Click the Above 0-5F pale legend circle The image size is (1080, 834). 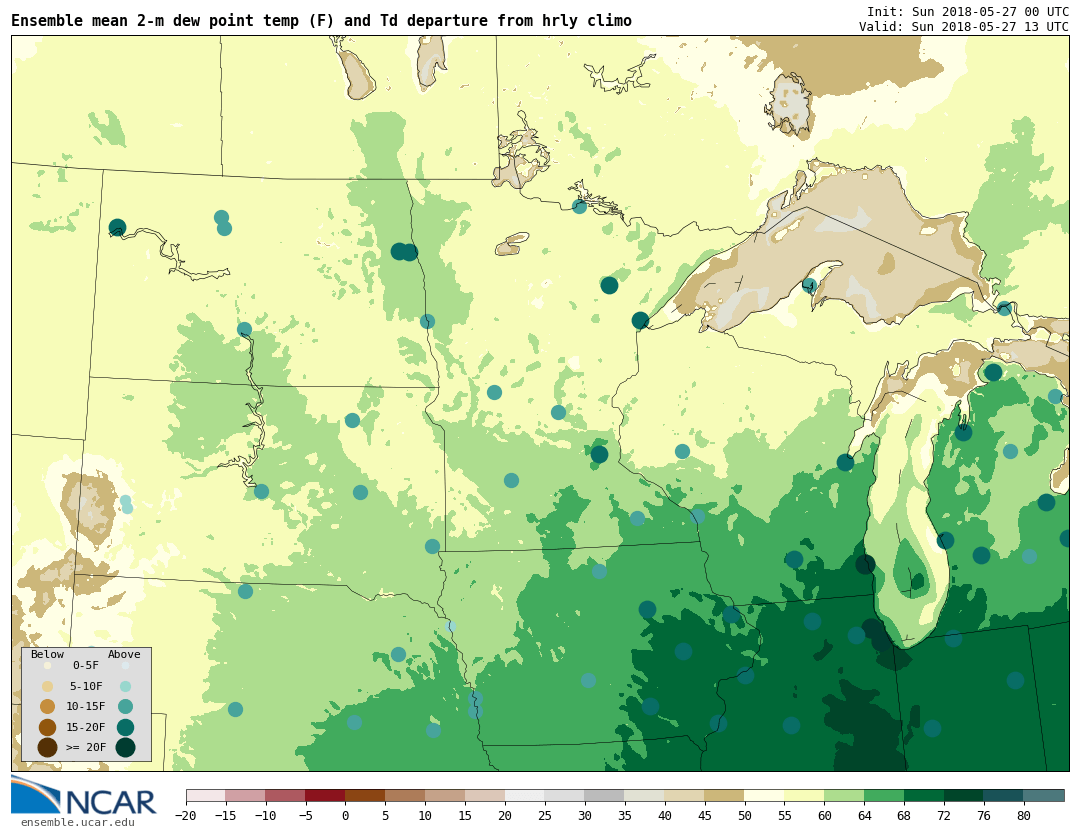pos(125,666)
